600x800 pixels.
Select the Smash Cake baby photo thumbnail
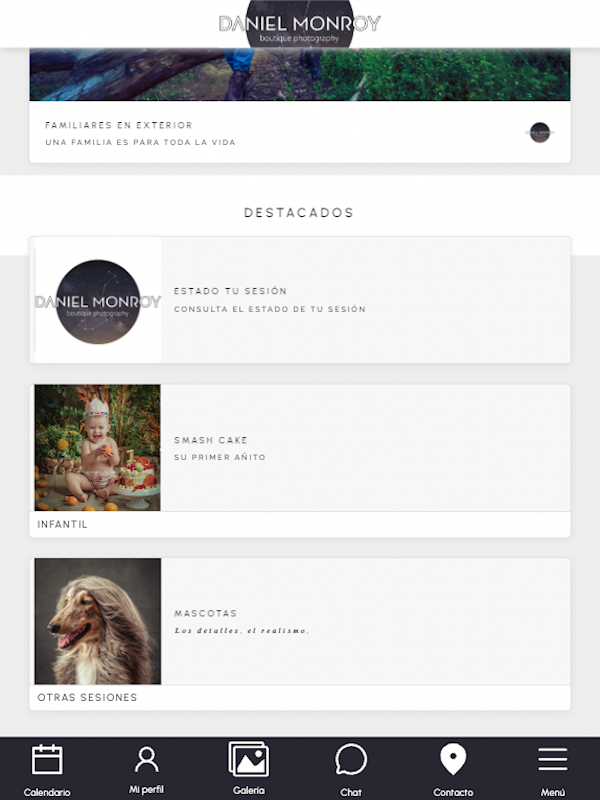(97, 447)
